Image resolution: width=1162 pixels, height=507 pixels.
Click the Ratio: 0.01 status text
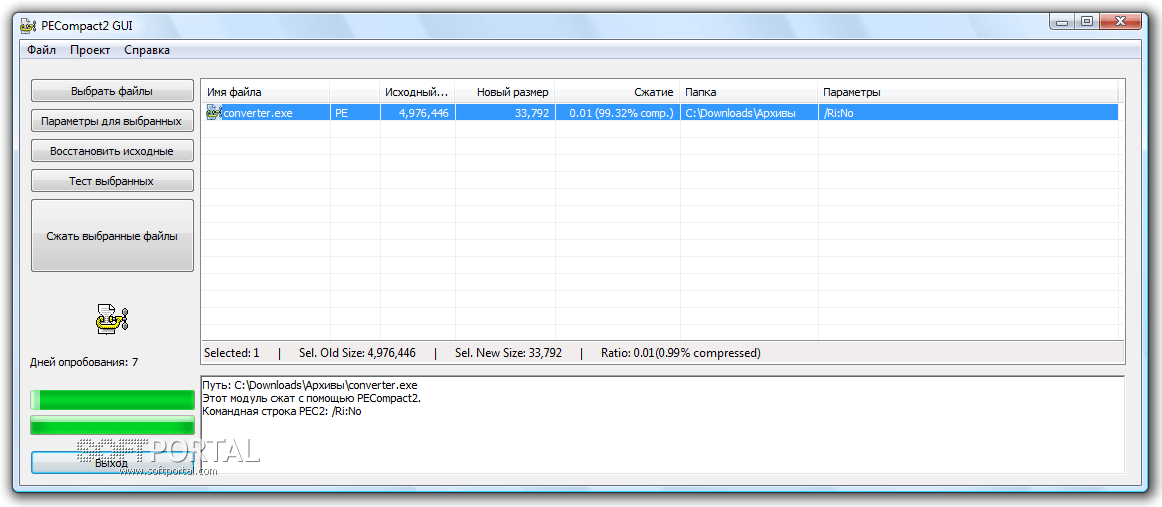tap(680, 353)
